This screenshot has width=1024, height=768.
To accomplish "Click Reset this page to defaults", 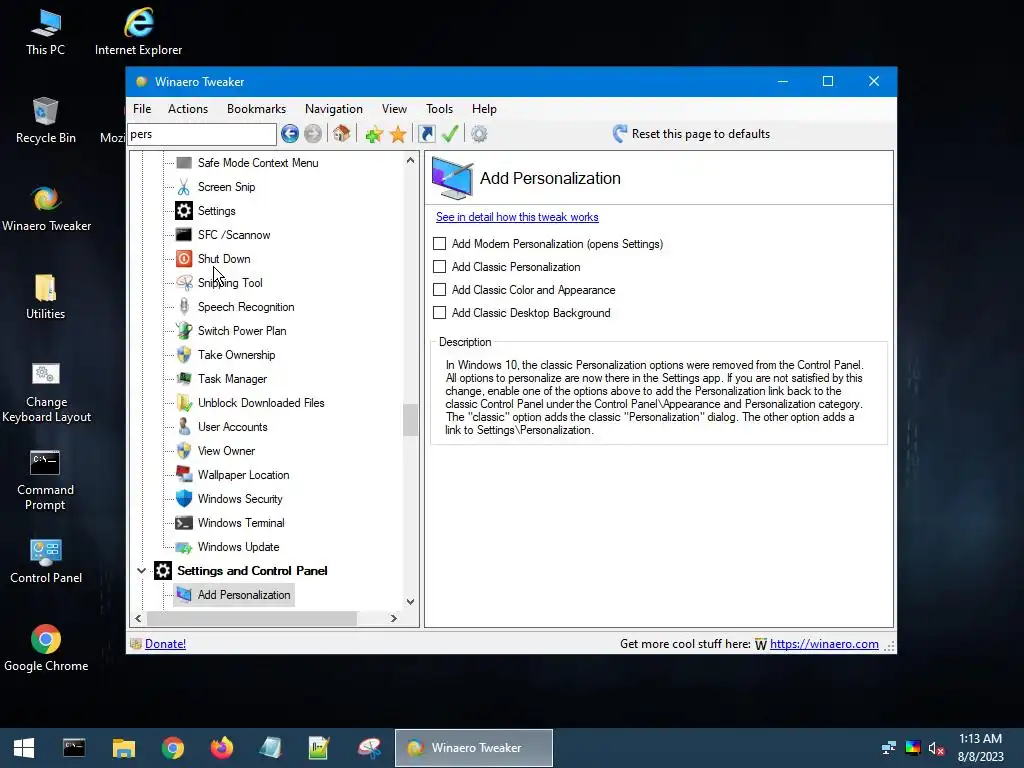I will [x=692, y=134].
